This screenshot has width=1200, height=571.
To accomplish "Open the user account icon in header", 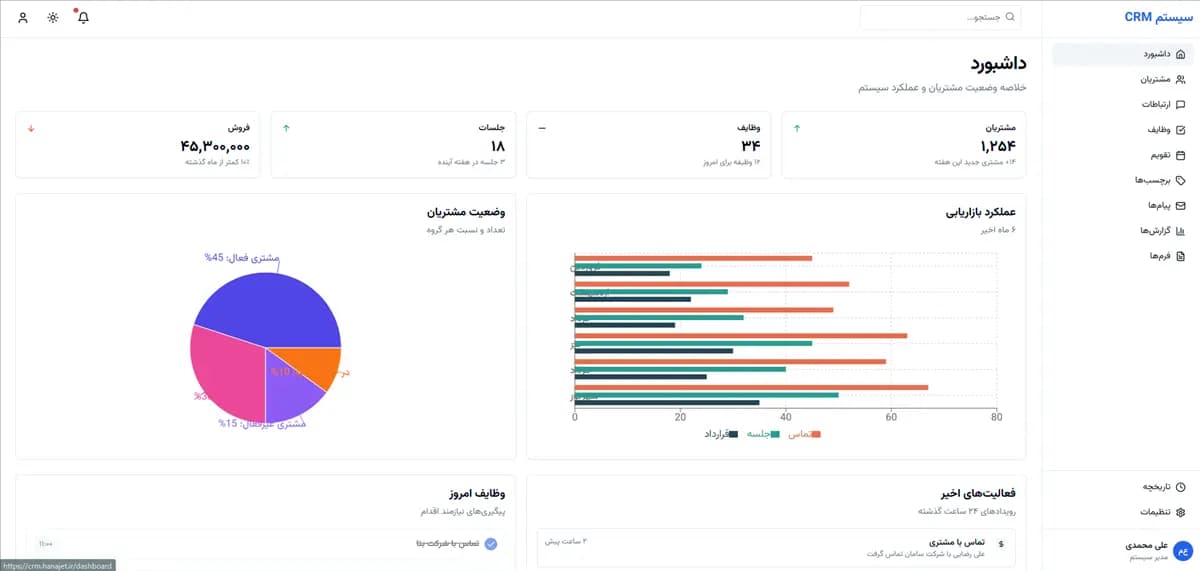I will tap(23, 18).
